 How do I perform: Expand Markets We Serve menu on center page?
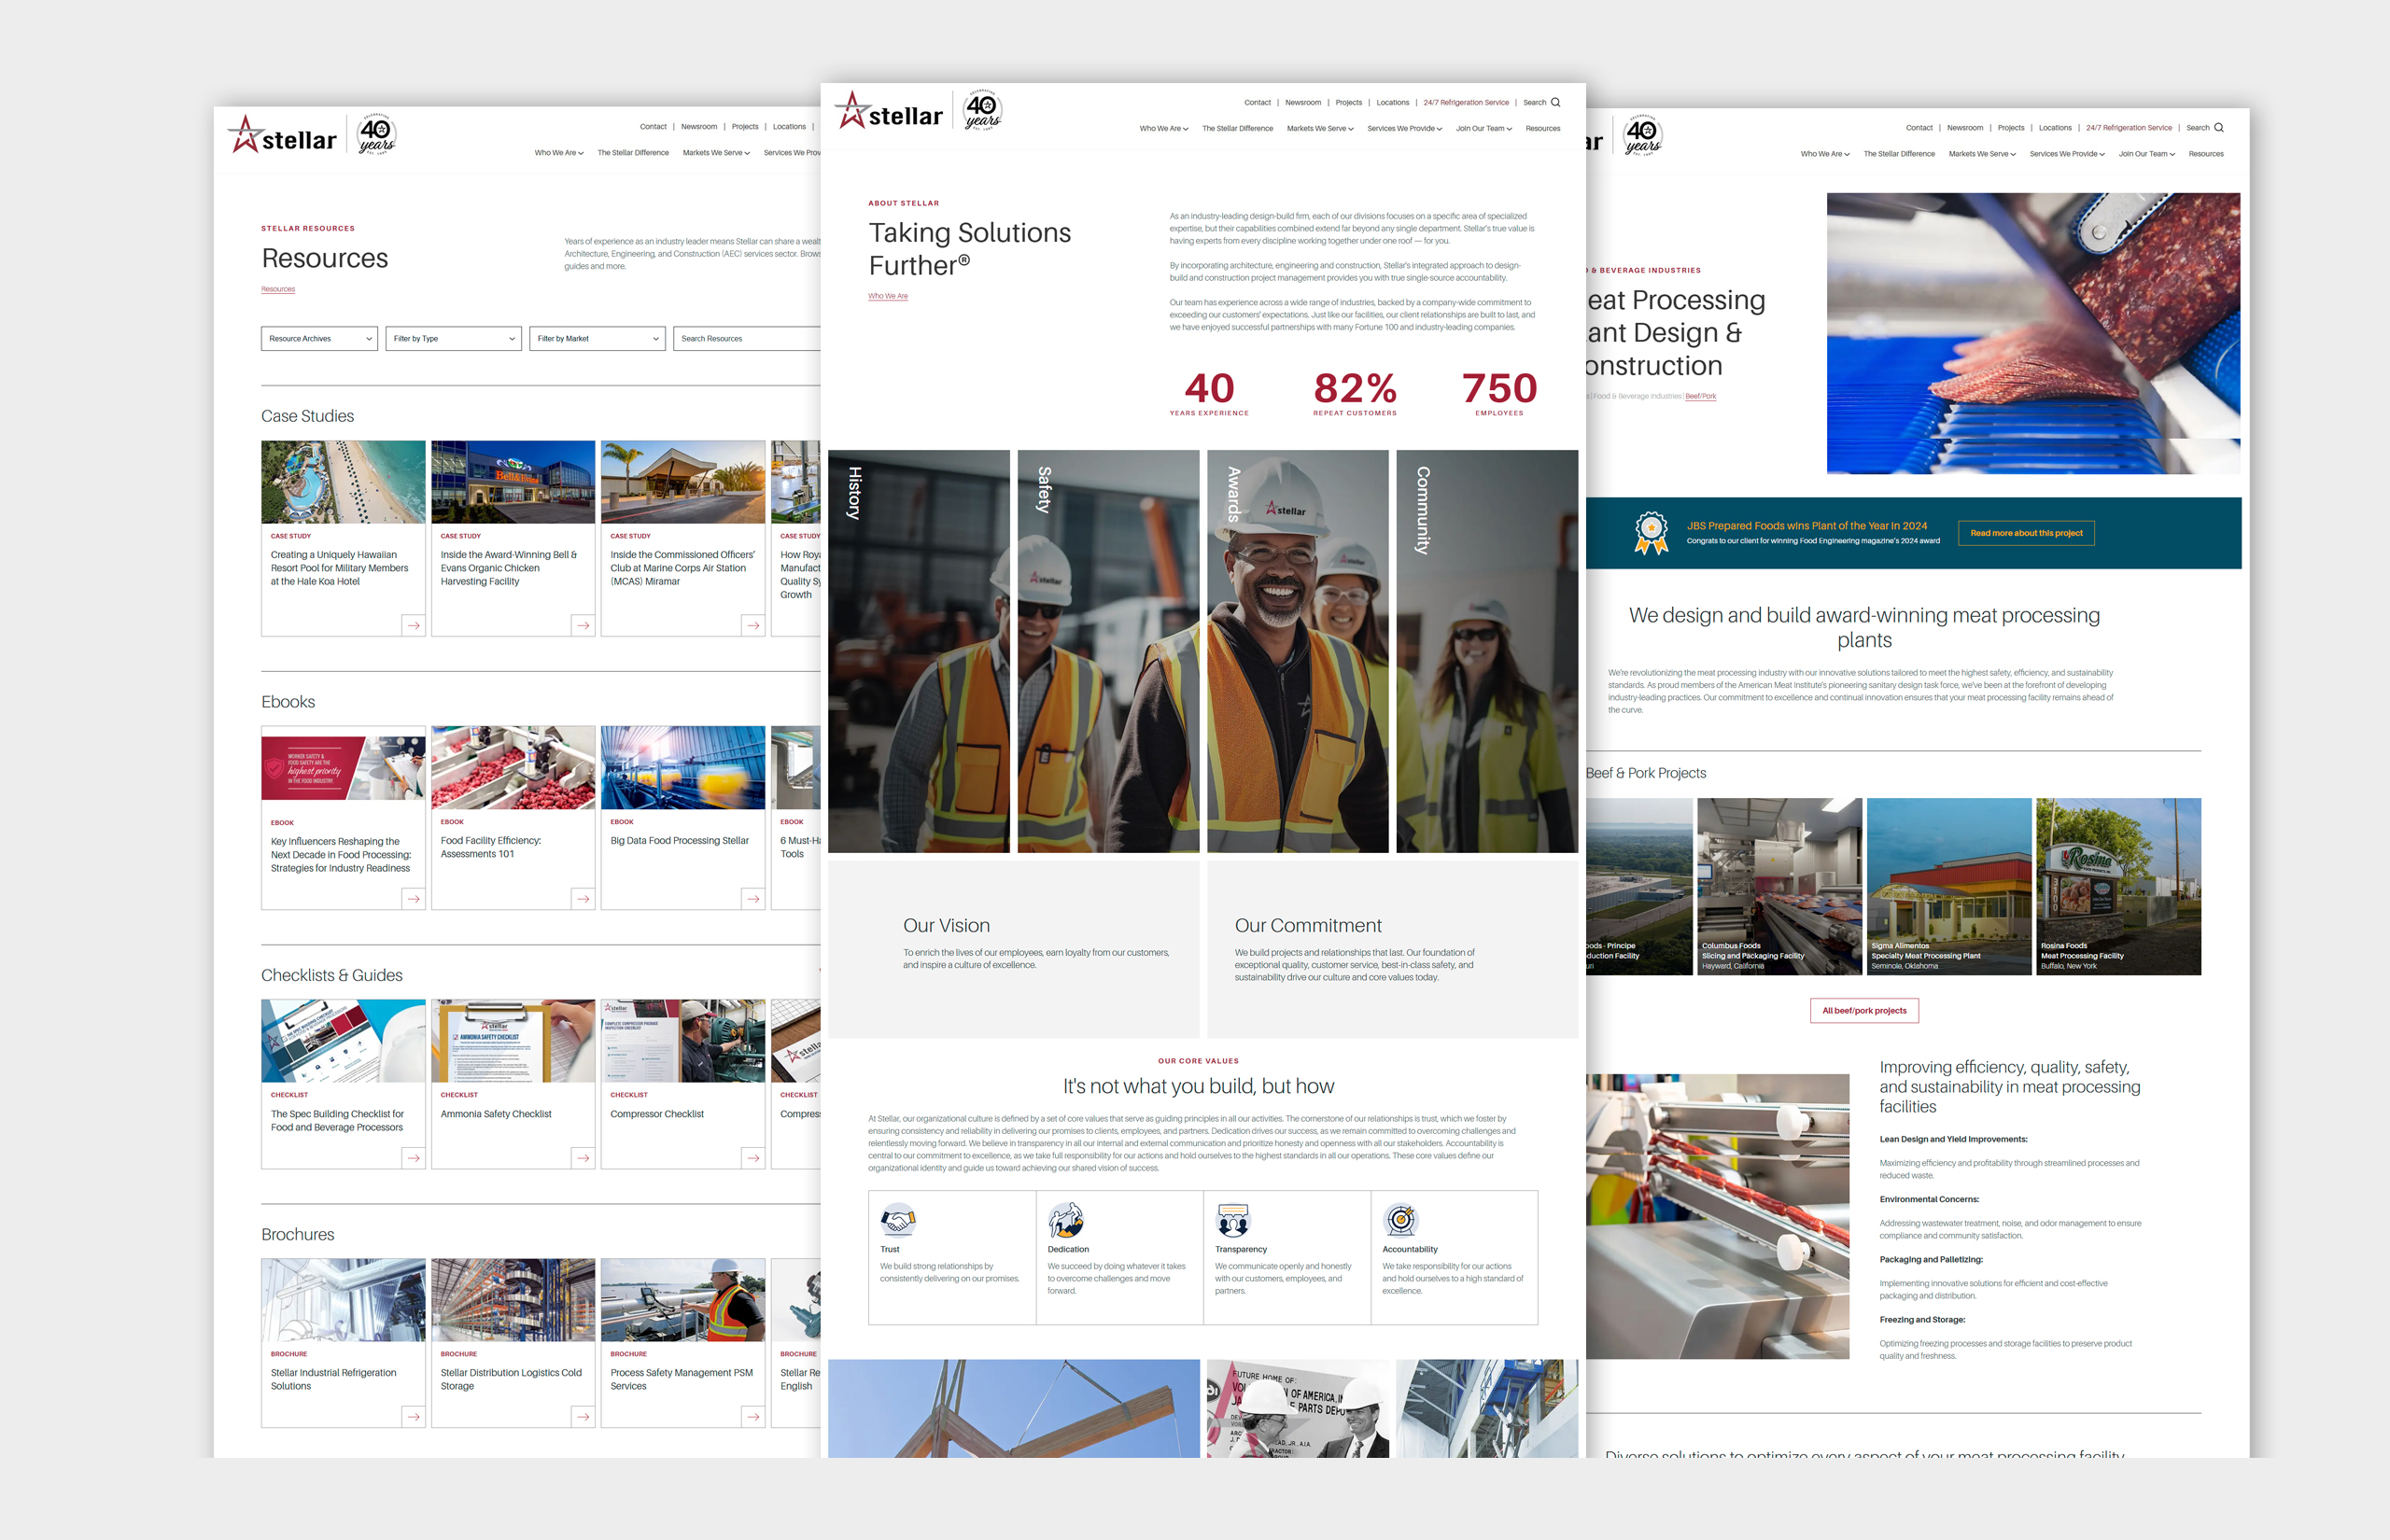click(1320, 128)
